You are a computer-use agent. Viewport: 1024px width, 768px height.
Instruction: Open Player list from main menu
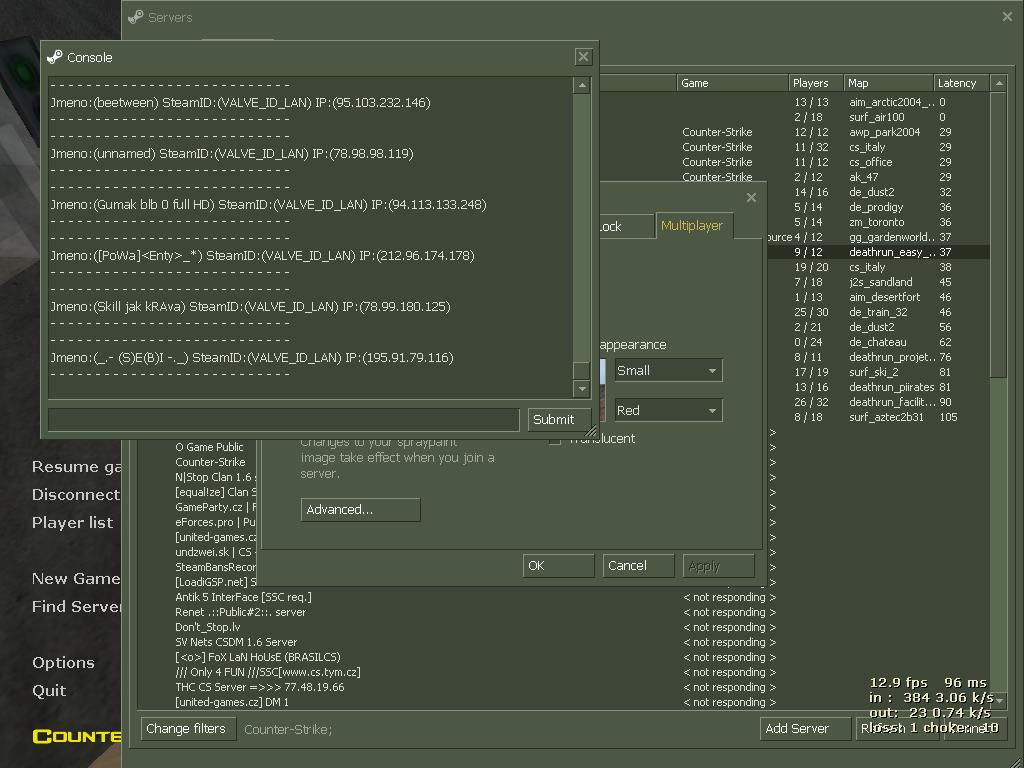pos(72,522)
